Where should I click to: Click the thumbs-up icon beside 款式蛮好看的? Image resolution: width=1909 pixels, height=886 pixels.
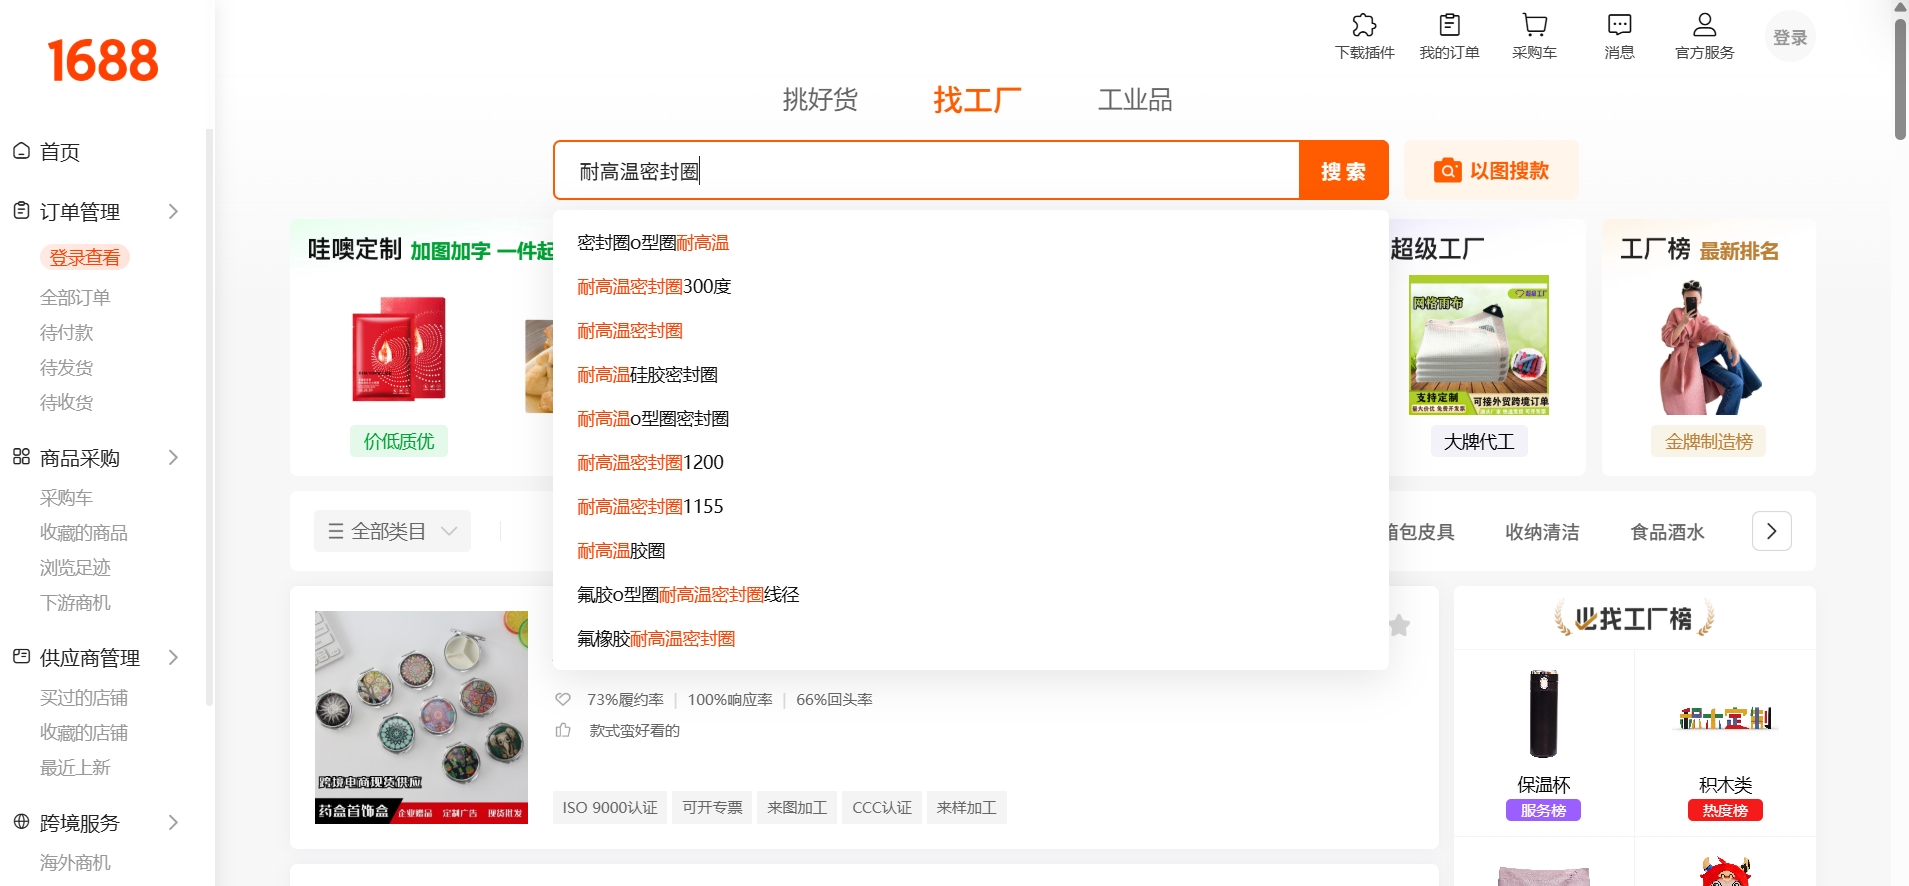pyautogui.click(x=563, y=731)
